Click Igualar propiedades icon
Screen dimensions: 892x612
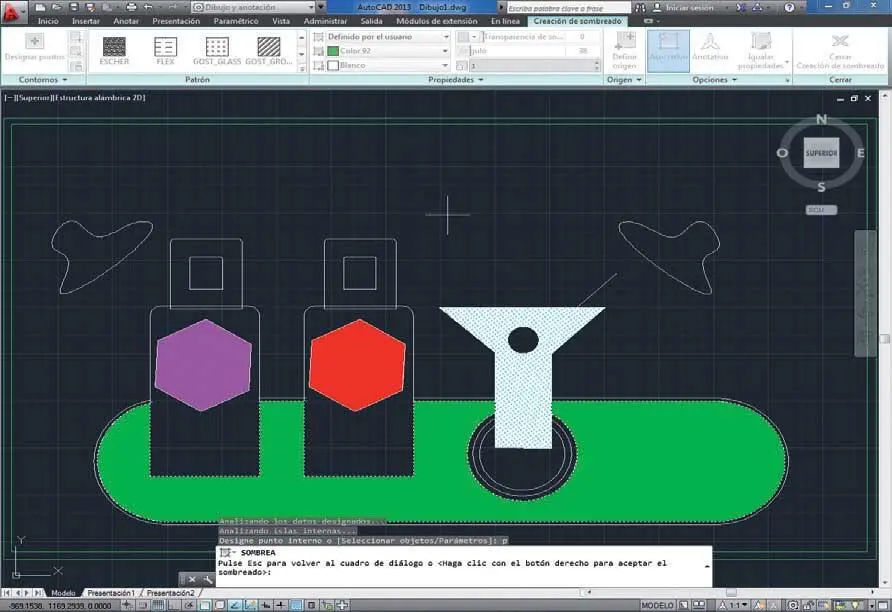point(760,47)
